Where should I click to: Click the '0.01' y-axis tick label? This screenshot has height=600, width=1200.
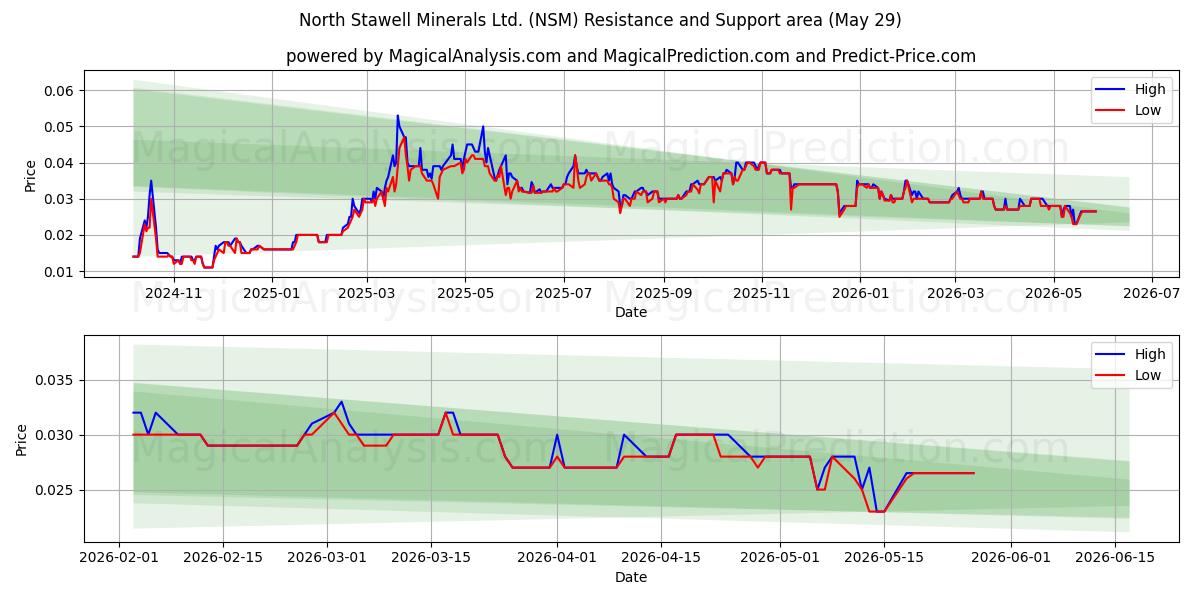[60, 271]
